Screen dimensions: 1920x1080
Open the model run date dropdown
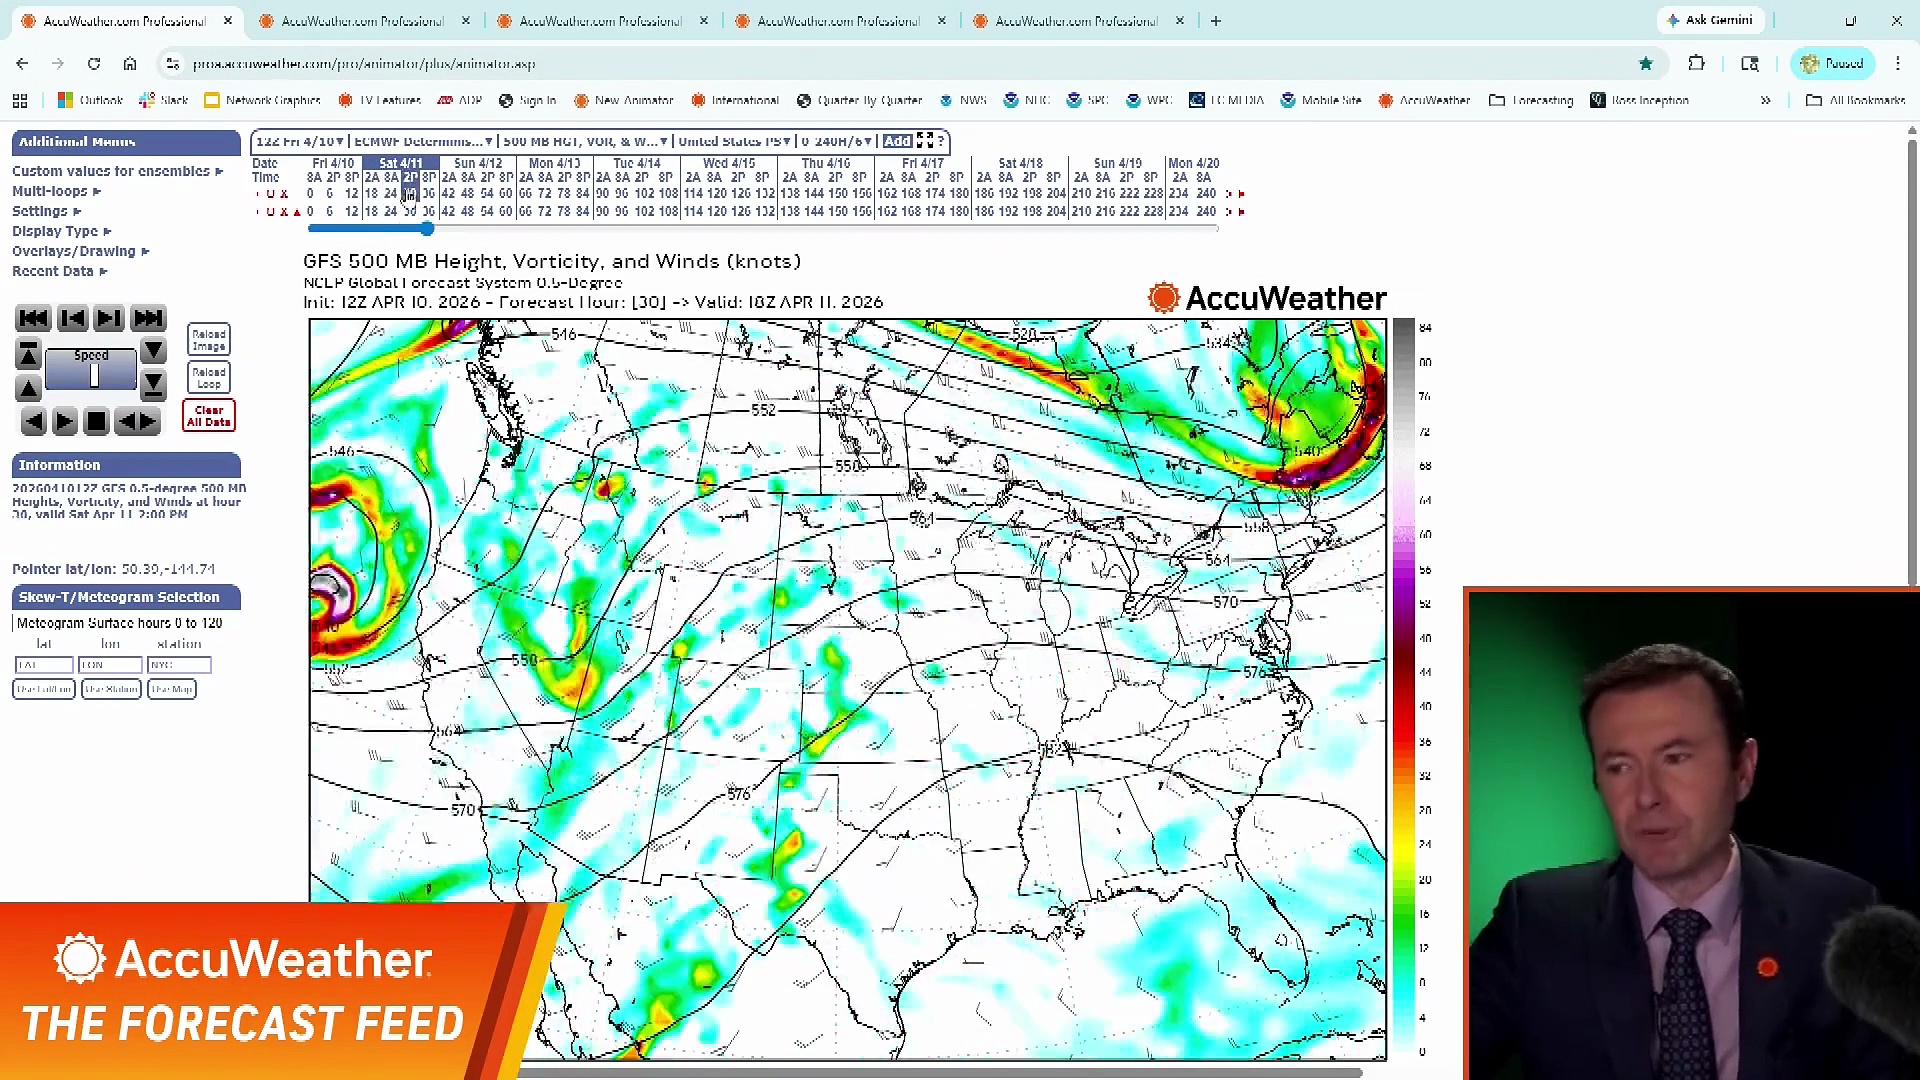[x=300, y=141]
